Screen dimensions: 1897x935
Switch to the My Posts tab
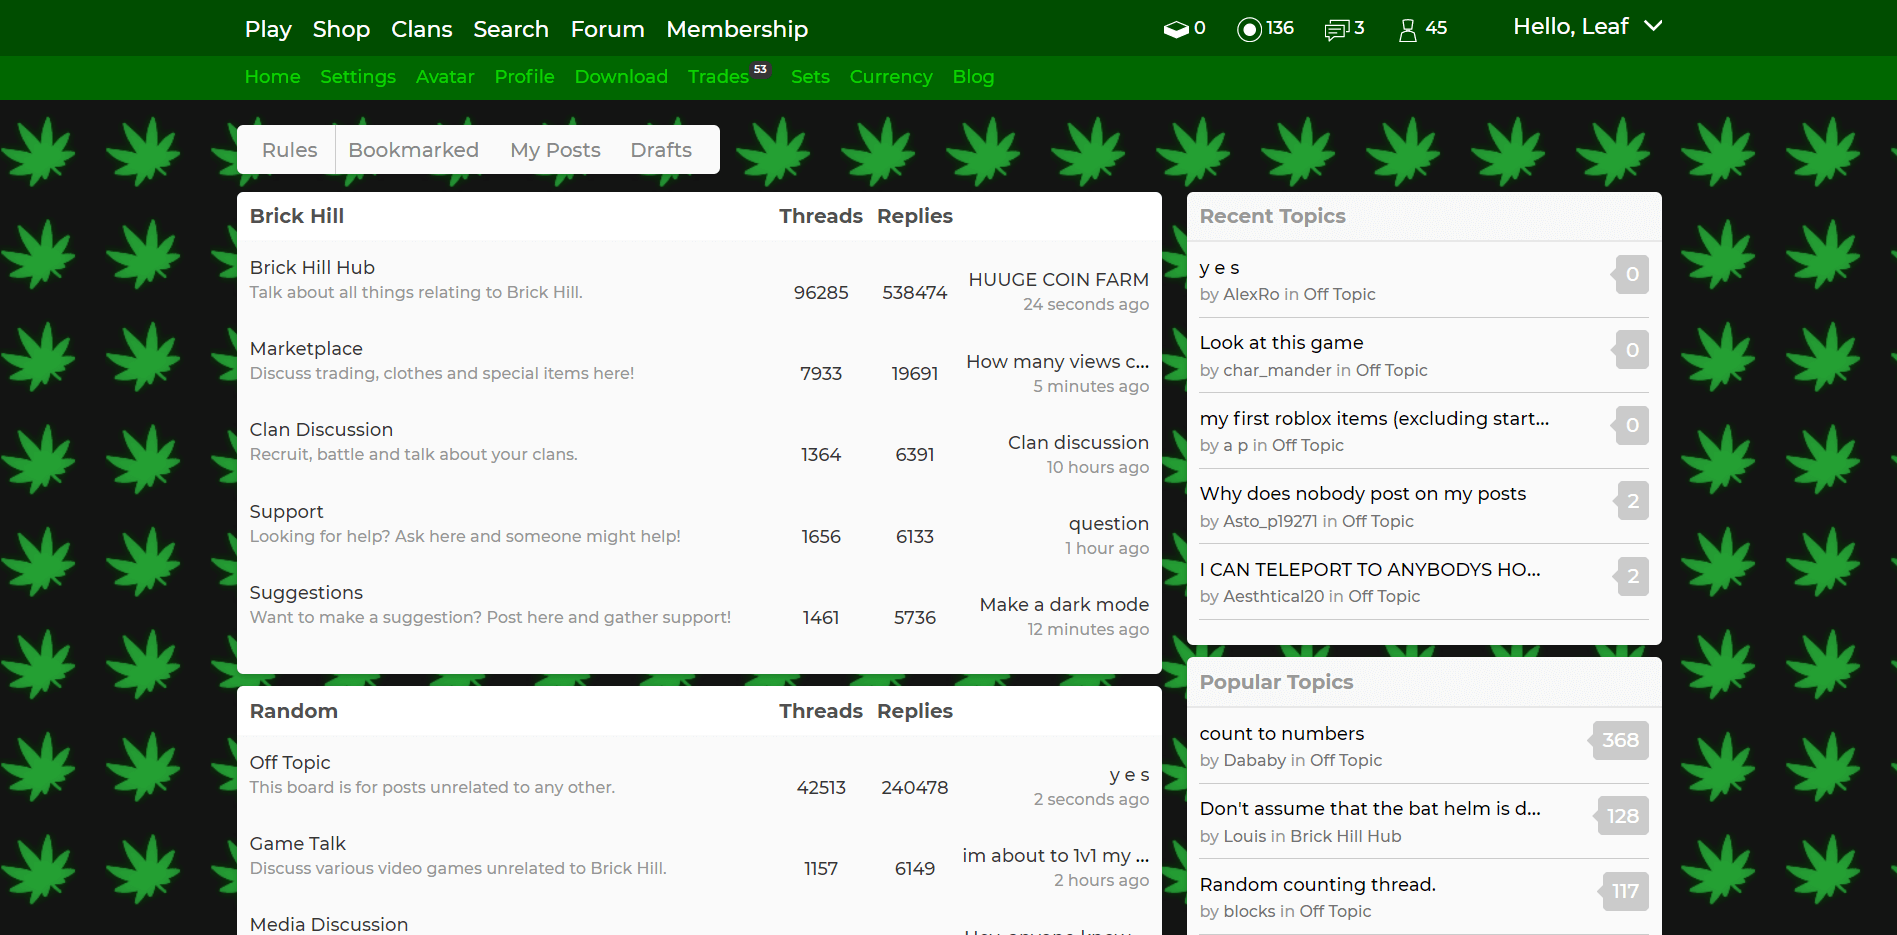(x=555, y=150)
